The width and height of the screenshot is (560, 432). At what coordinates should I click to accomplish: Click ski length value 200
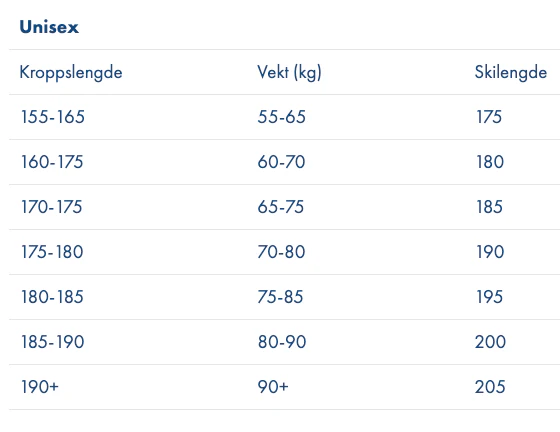point(490,342)
